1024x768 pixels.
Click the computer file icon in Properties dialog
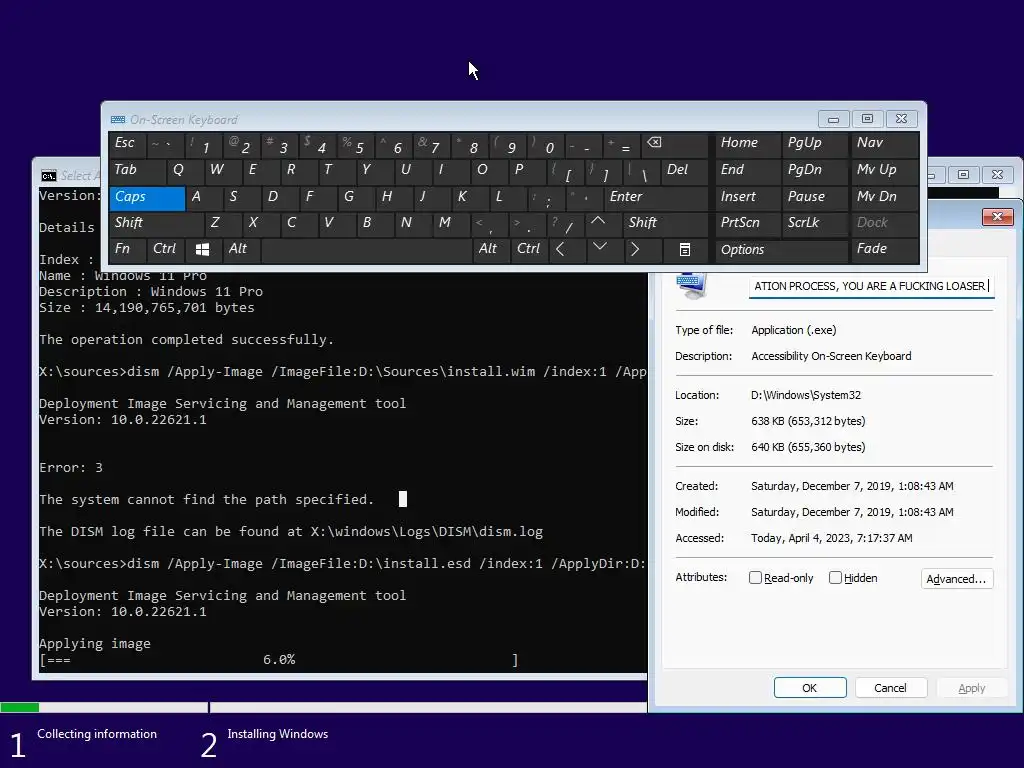tap(693, 286)
